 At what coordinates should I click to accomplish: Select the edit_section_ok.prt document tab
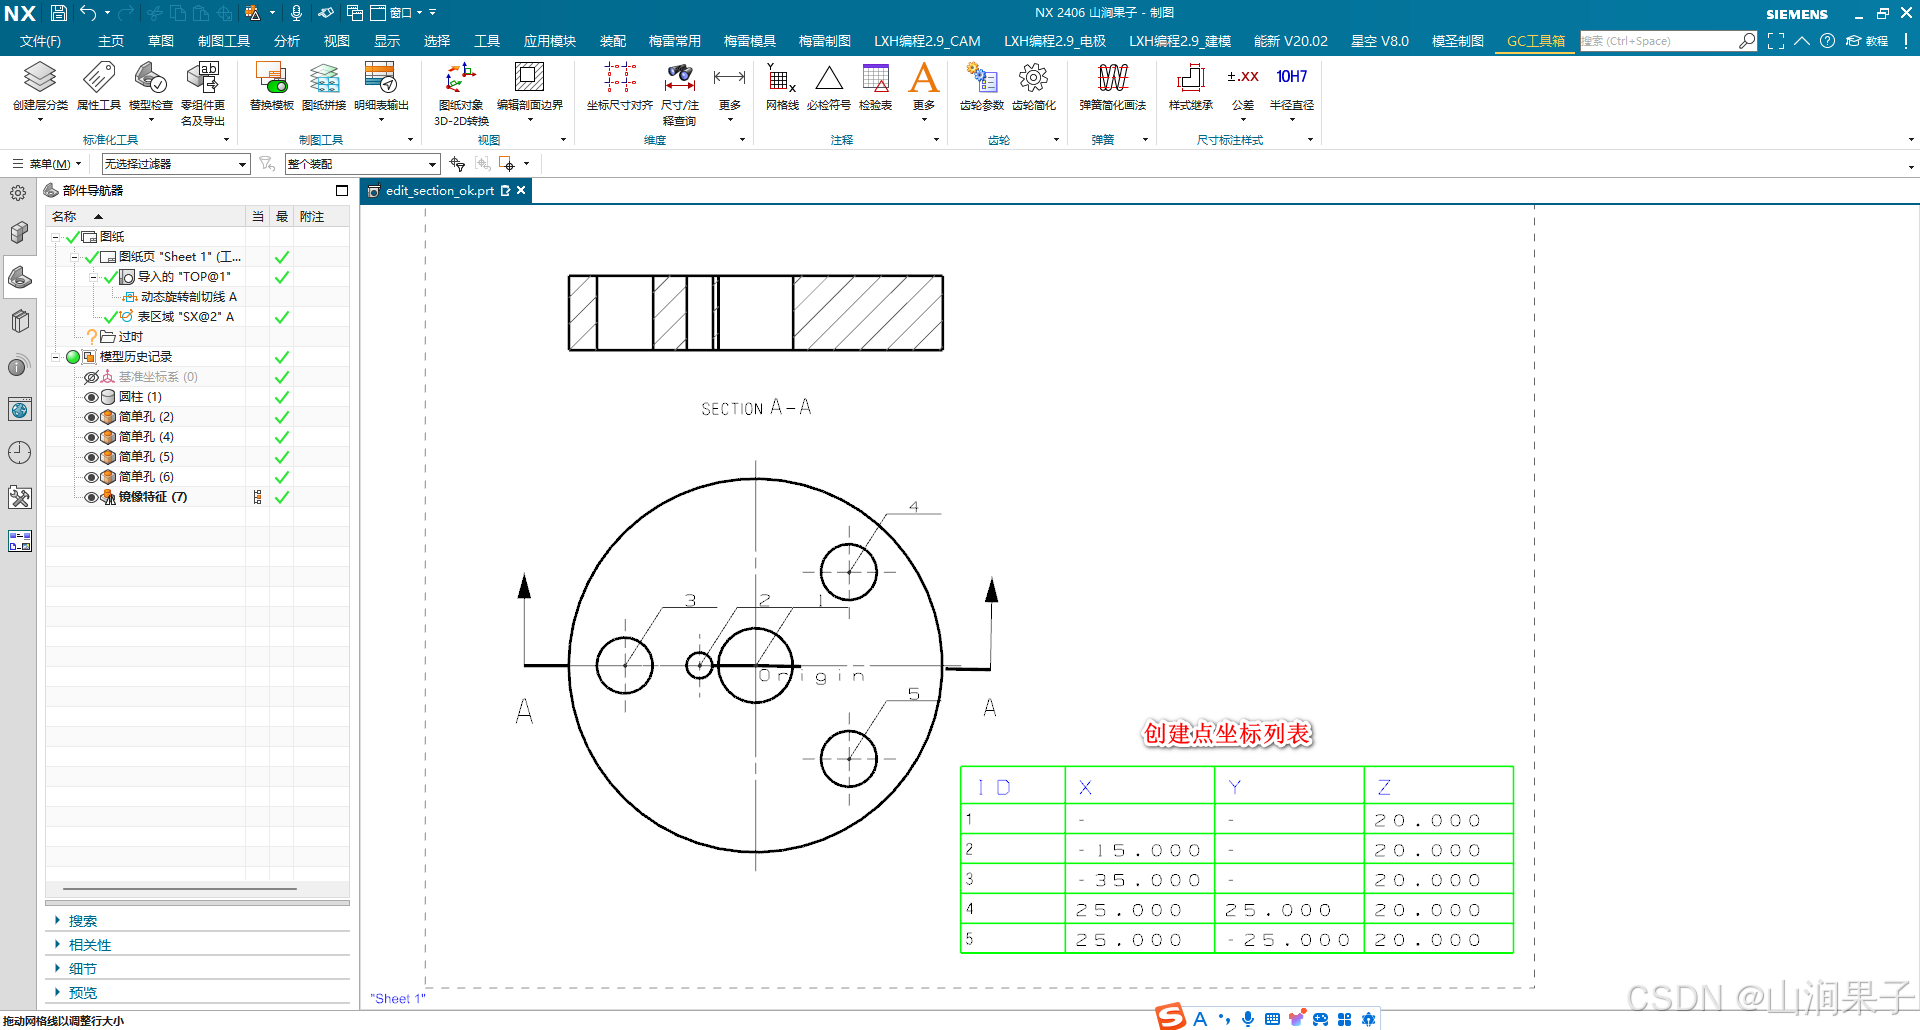click(440, 191)
